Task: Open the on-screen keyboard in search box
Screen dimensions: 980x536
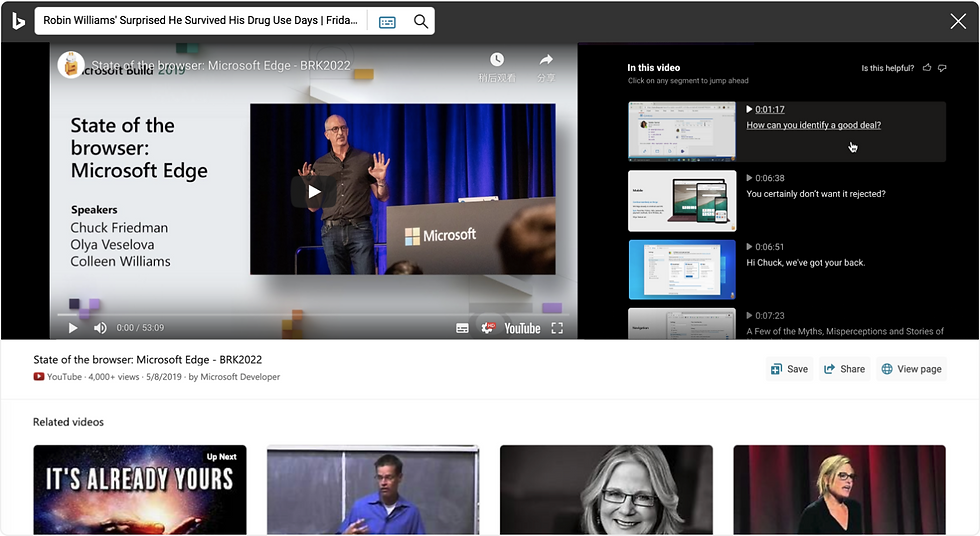Action: (388, 22)
